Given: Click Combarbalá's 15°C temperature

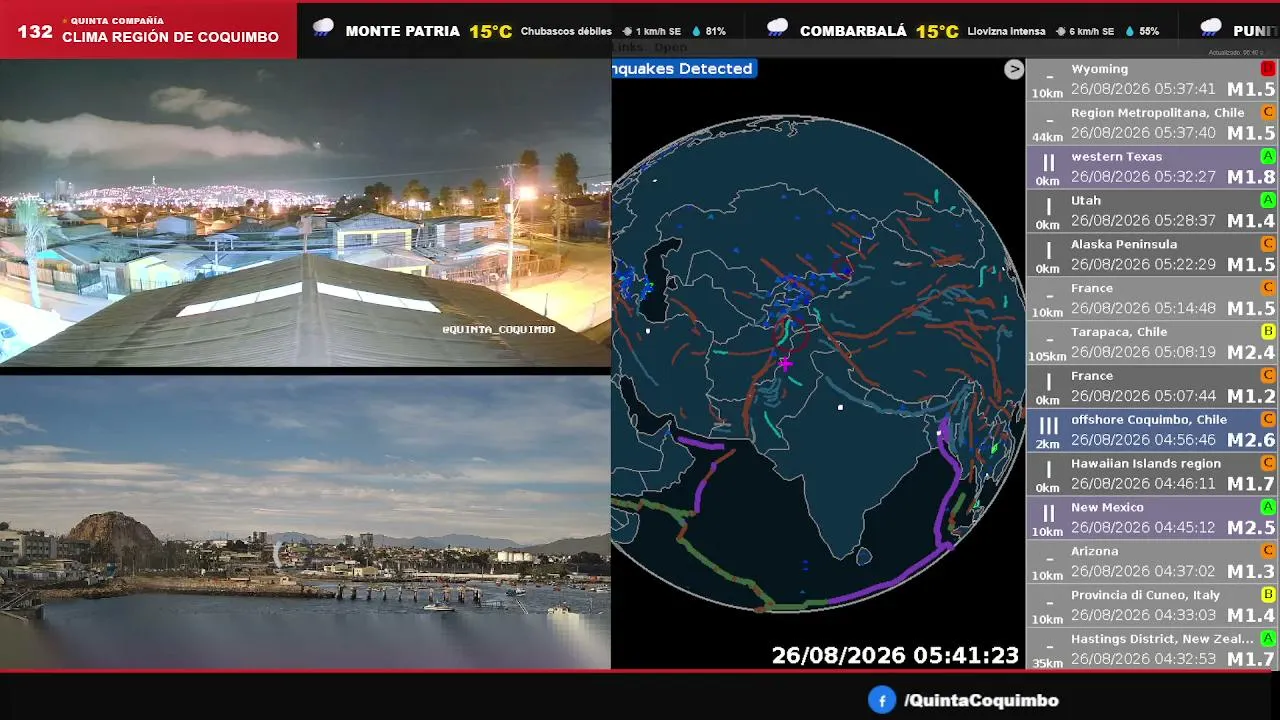Looking at the screenshot, I should coord(937,31).
